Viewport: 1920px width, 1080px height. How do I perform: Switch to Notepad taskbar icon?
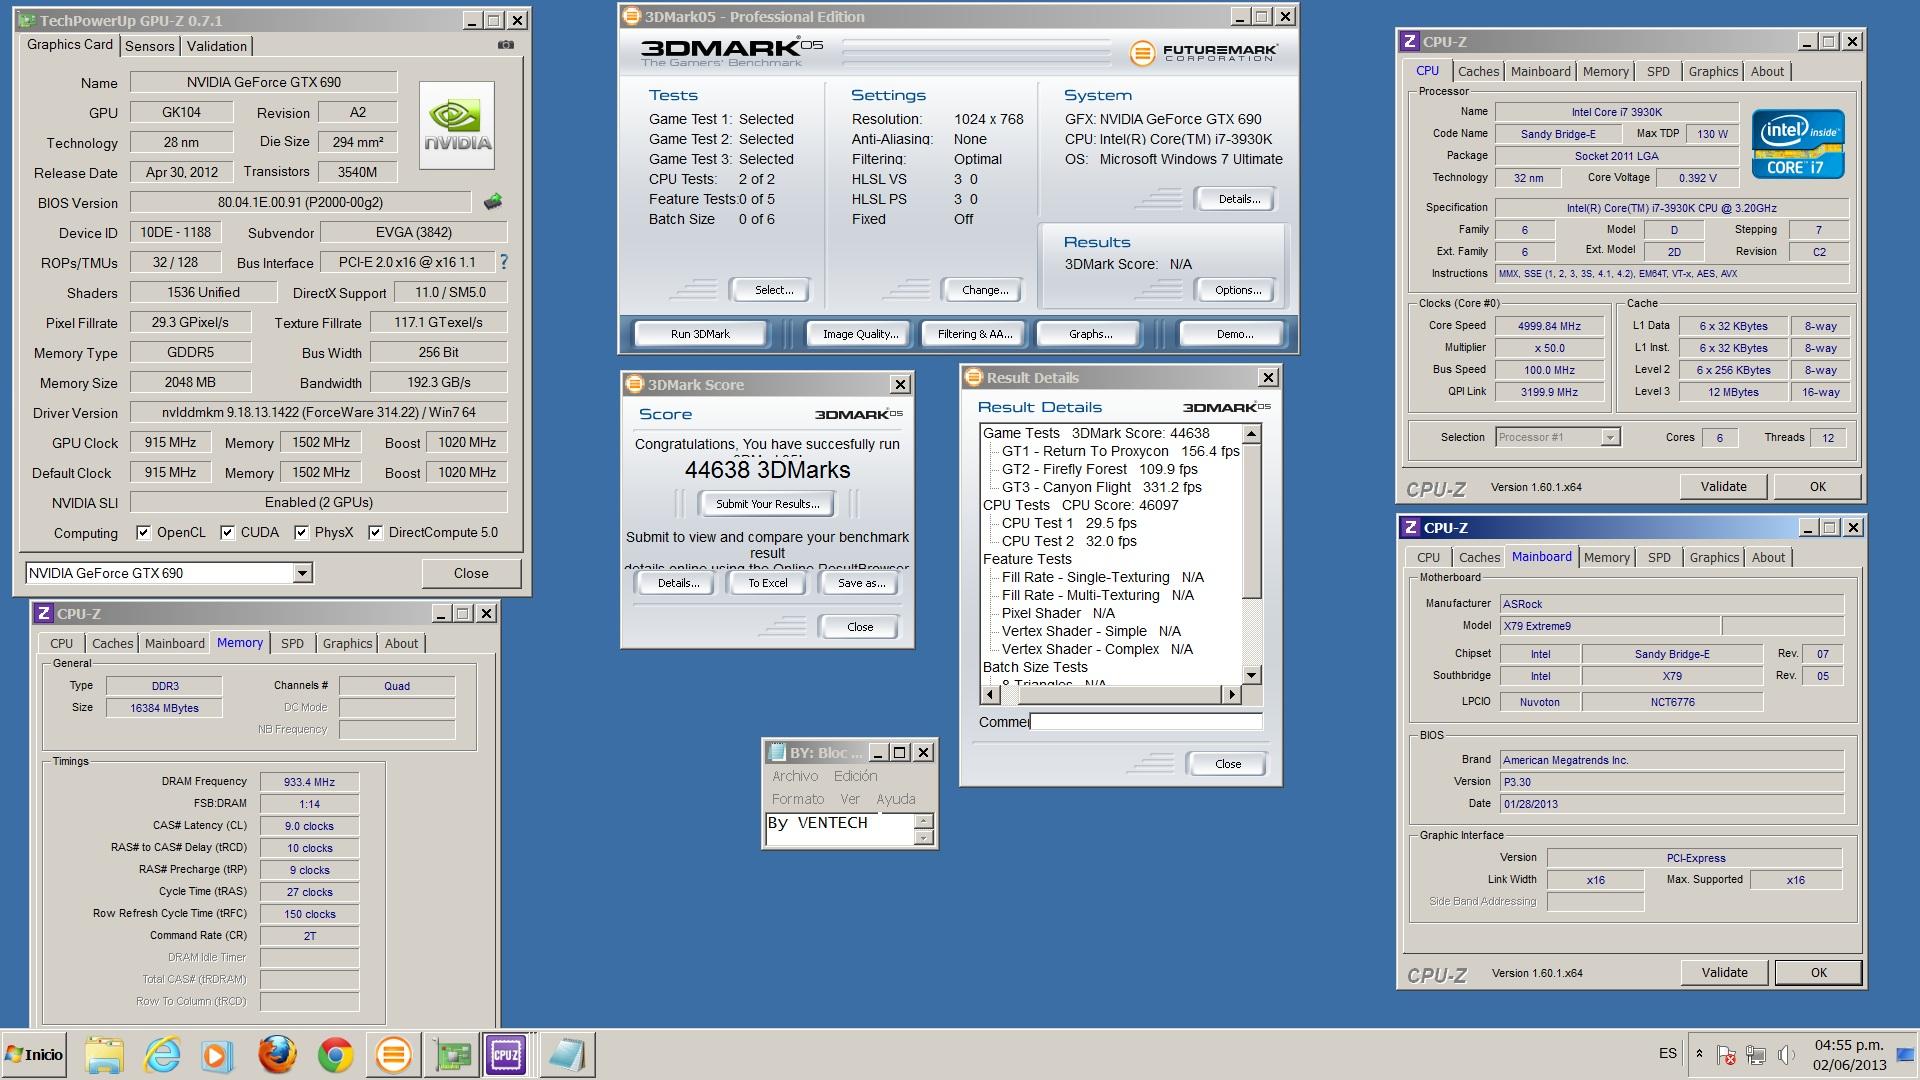coord(567,1055)
